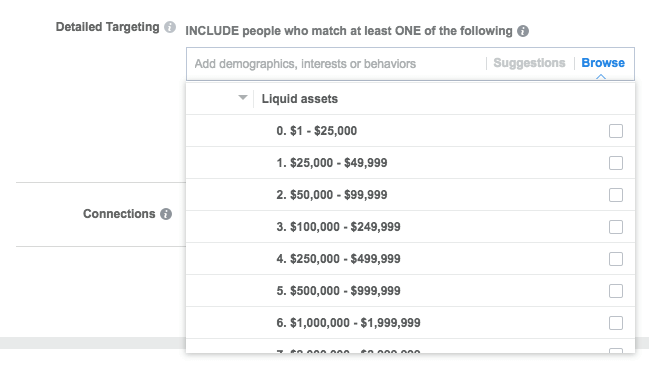649x365 pixels.
Task: Enable the $500,000 - $999,999 checkbox
Action: 616,291
